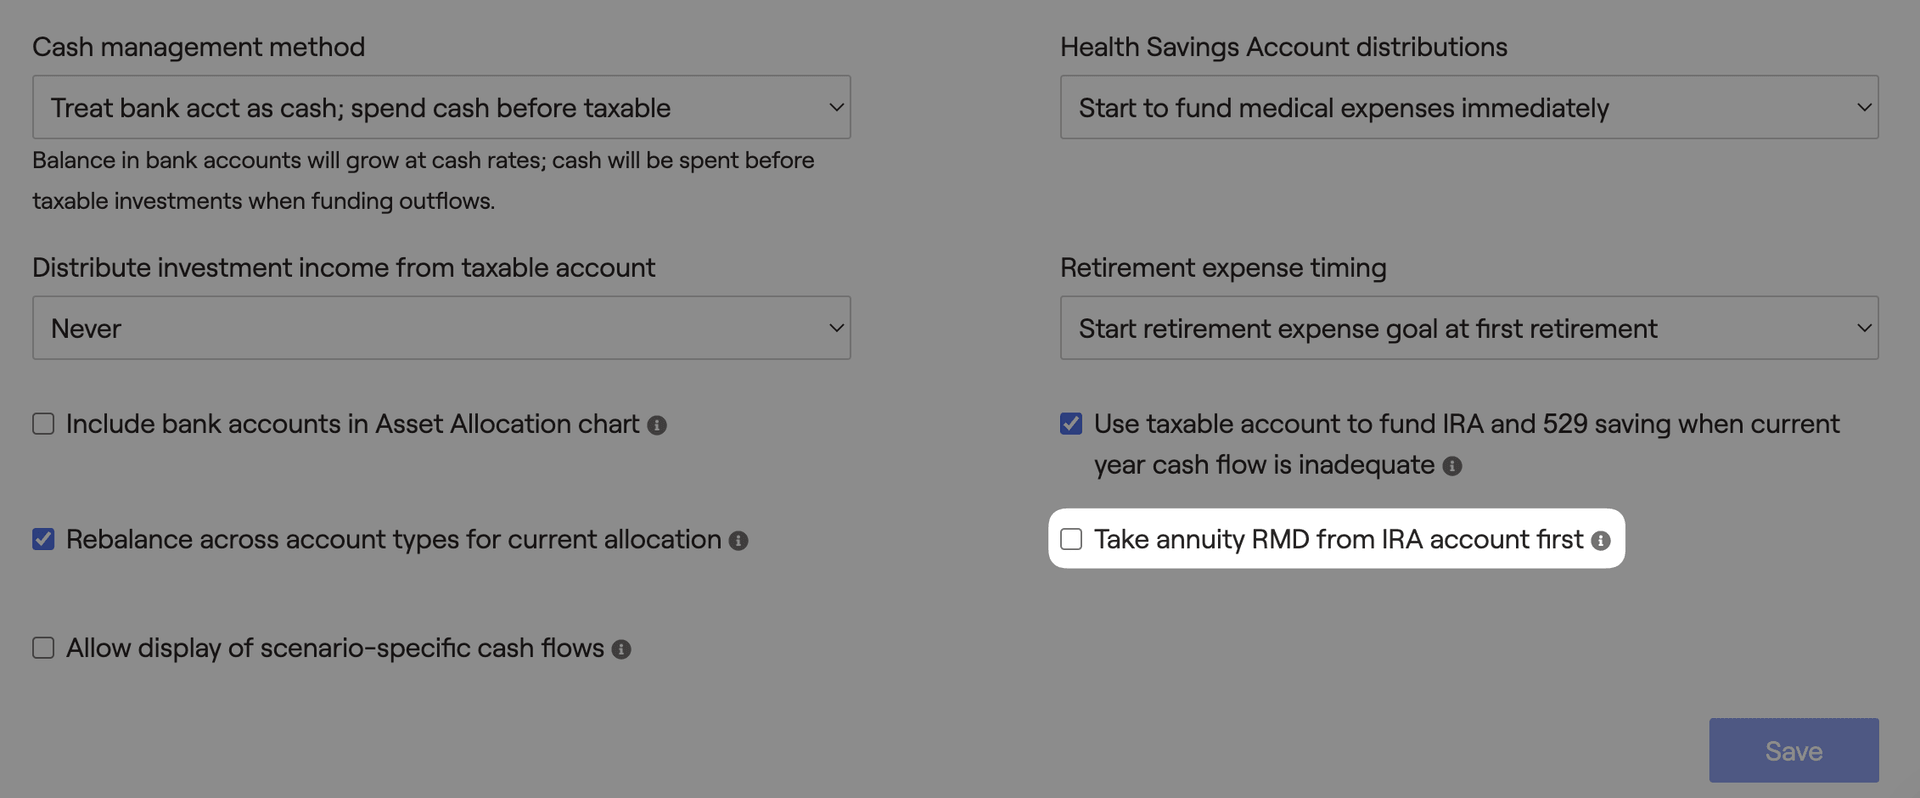
Task: Open Cash management method dropdown
Action: coord(441,107)
